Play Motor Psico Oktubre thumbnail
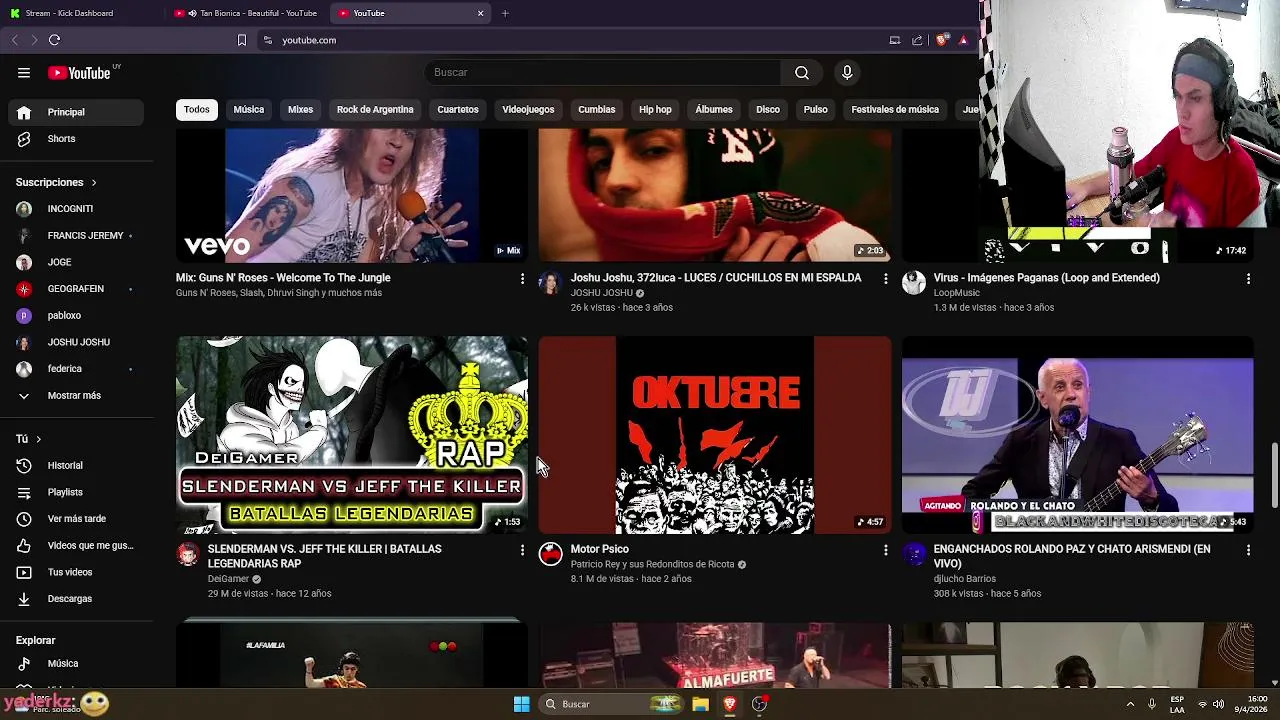 [715, 435]
